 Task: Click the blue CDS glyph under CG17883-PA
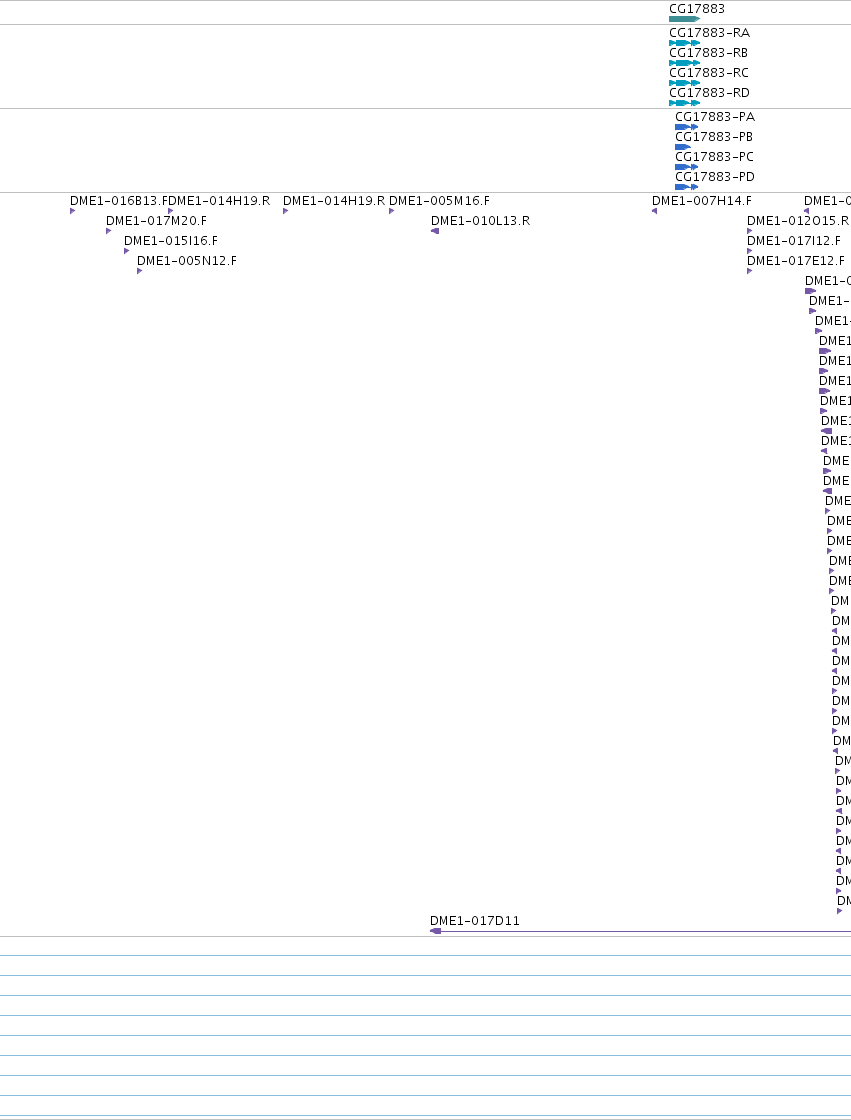click(687, 127)
